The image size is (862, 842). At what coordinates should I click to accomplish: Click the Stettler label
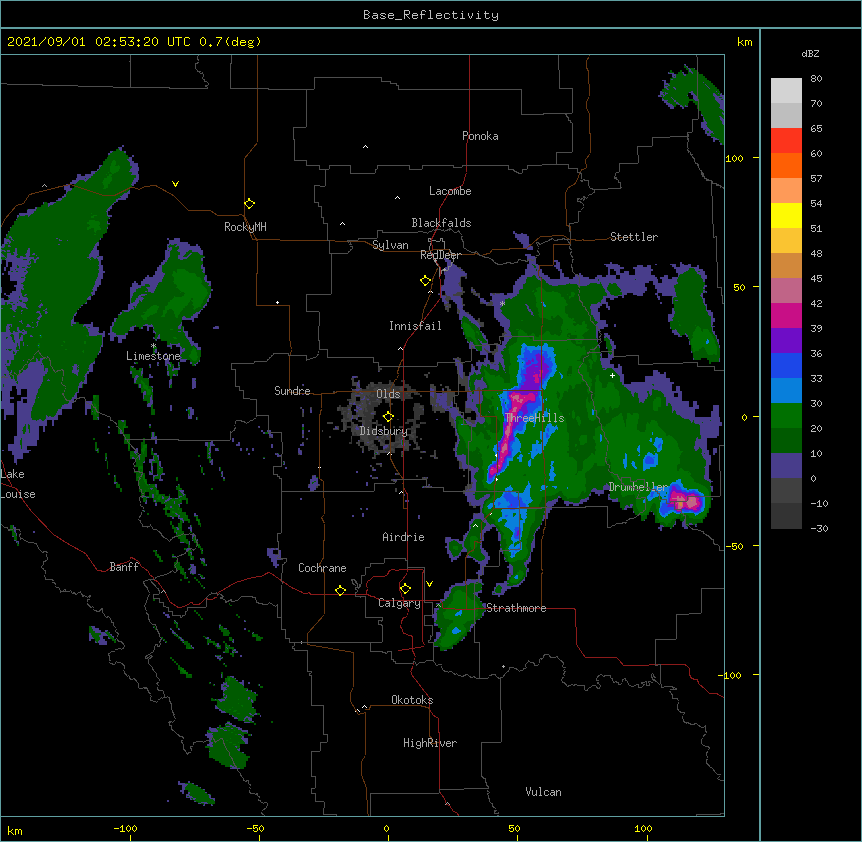click(x=634, y=237)
